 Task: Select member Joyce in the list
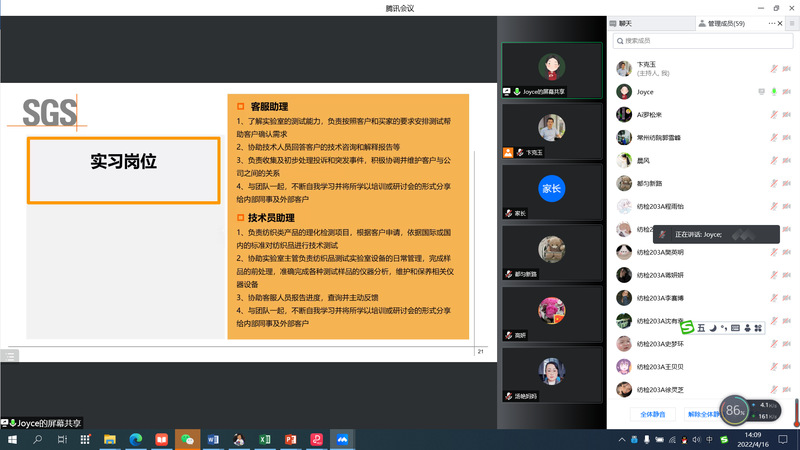(x=703, y=92)
